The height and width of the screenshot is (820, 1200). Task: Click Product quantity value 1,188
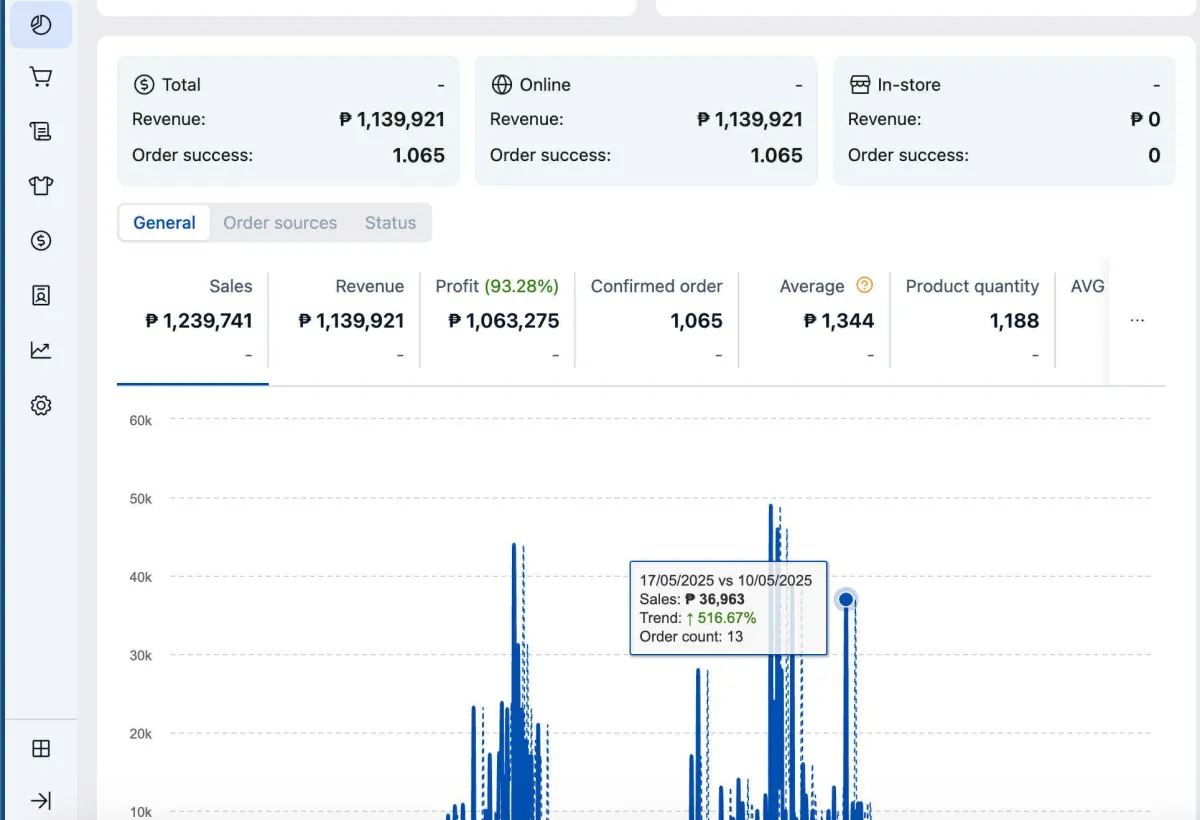pyautogui.click(x=1014, y=321)
